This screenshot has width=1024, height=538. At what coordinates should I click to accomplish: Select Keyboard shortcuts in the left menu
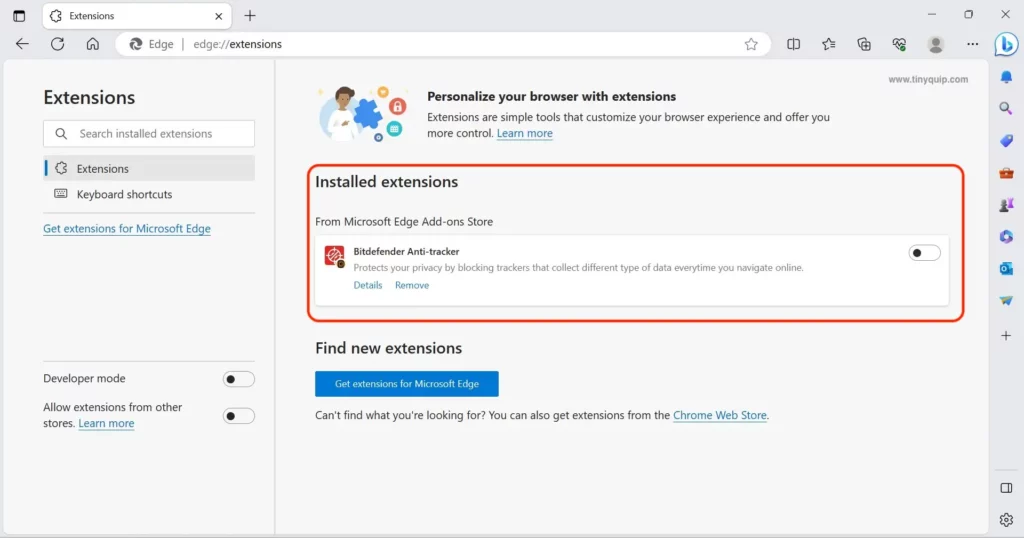point(150,194)
